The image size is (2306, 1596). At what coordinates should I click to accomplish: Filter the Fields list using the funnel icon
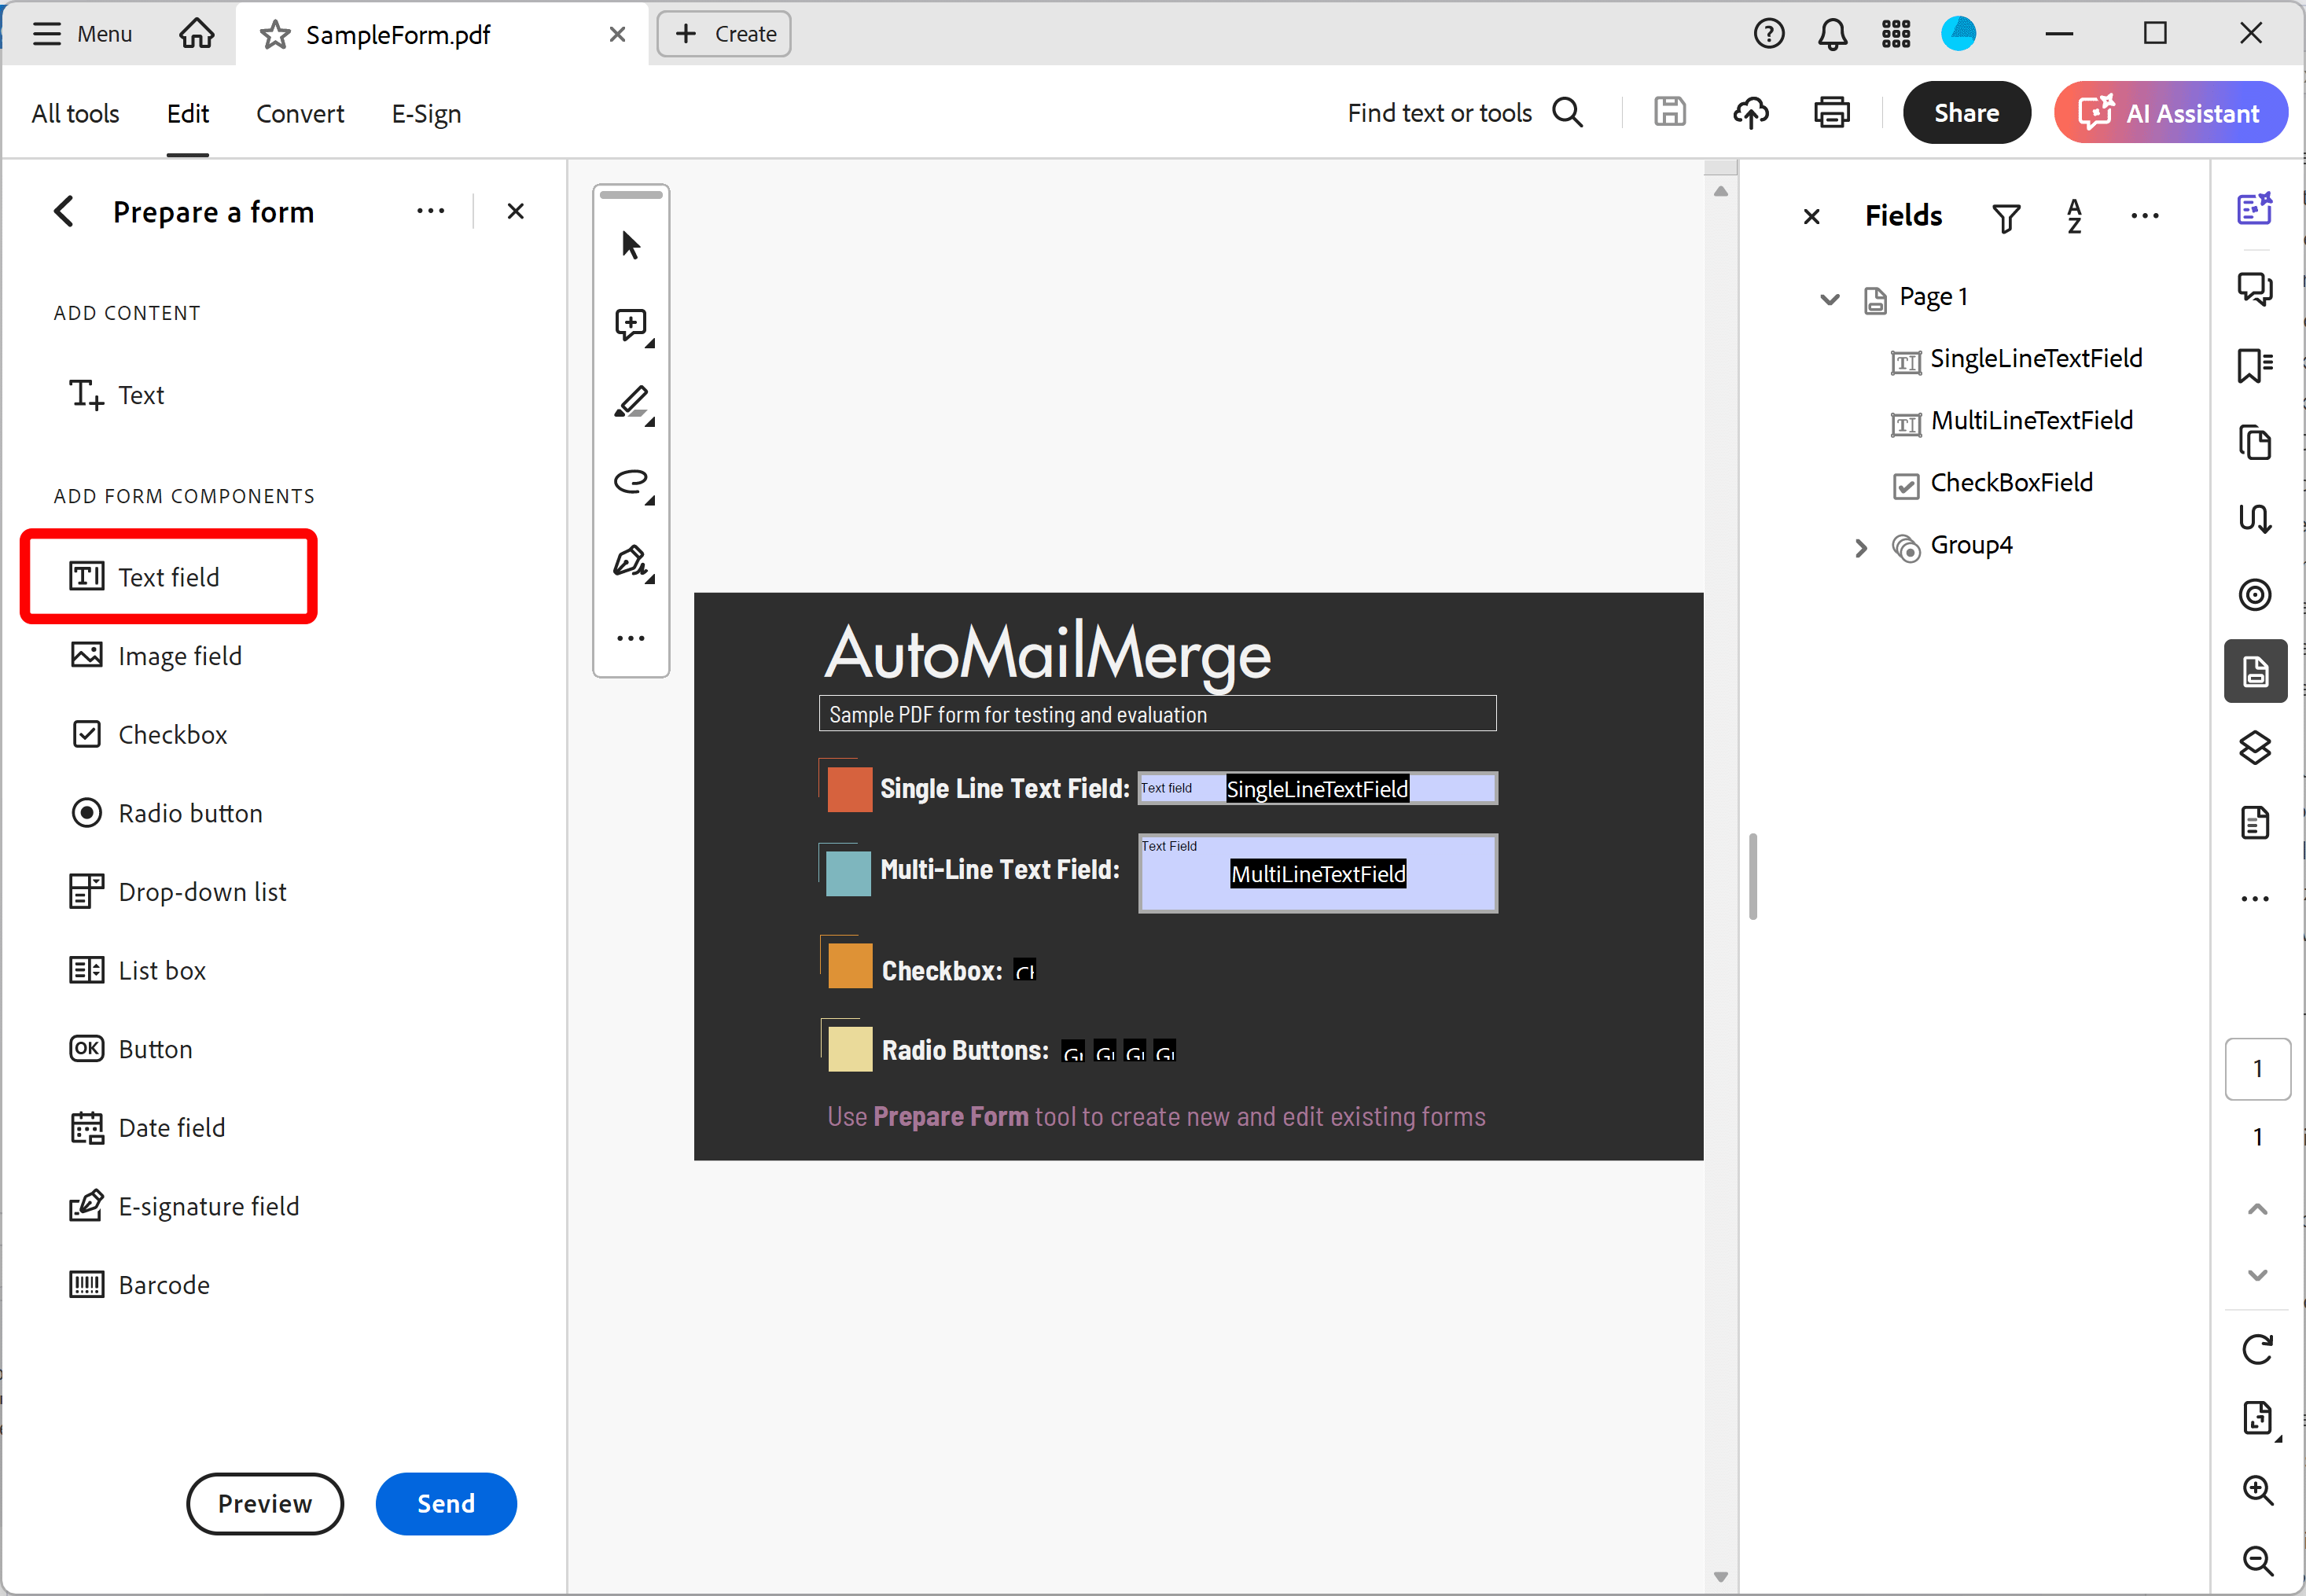[2006, 216]
